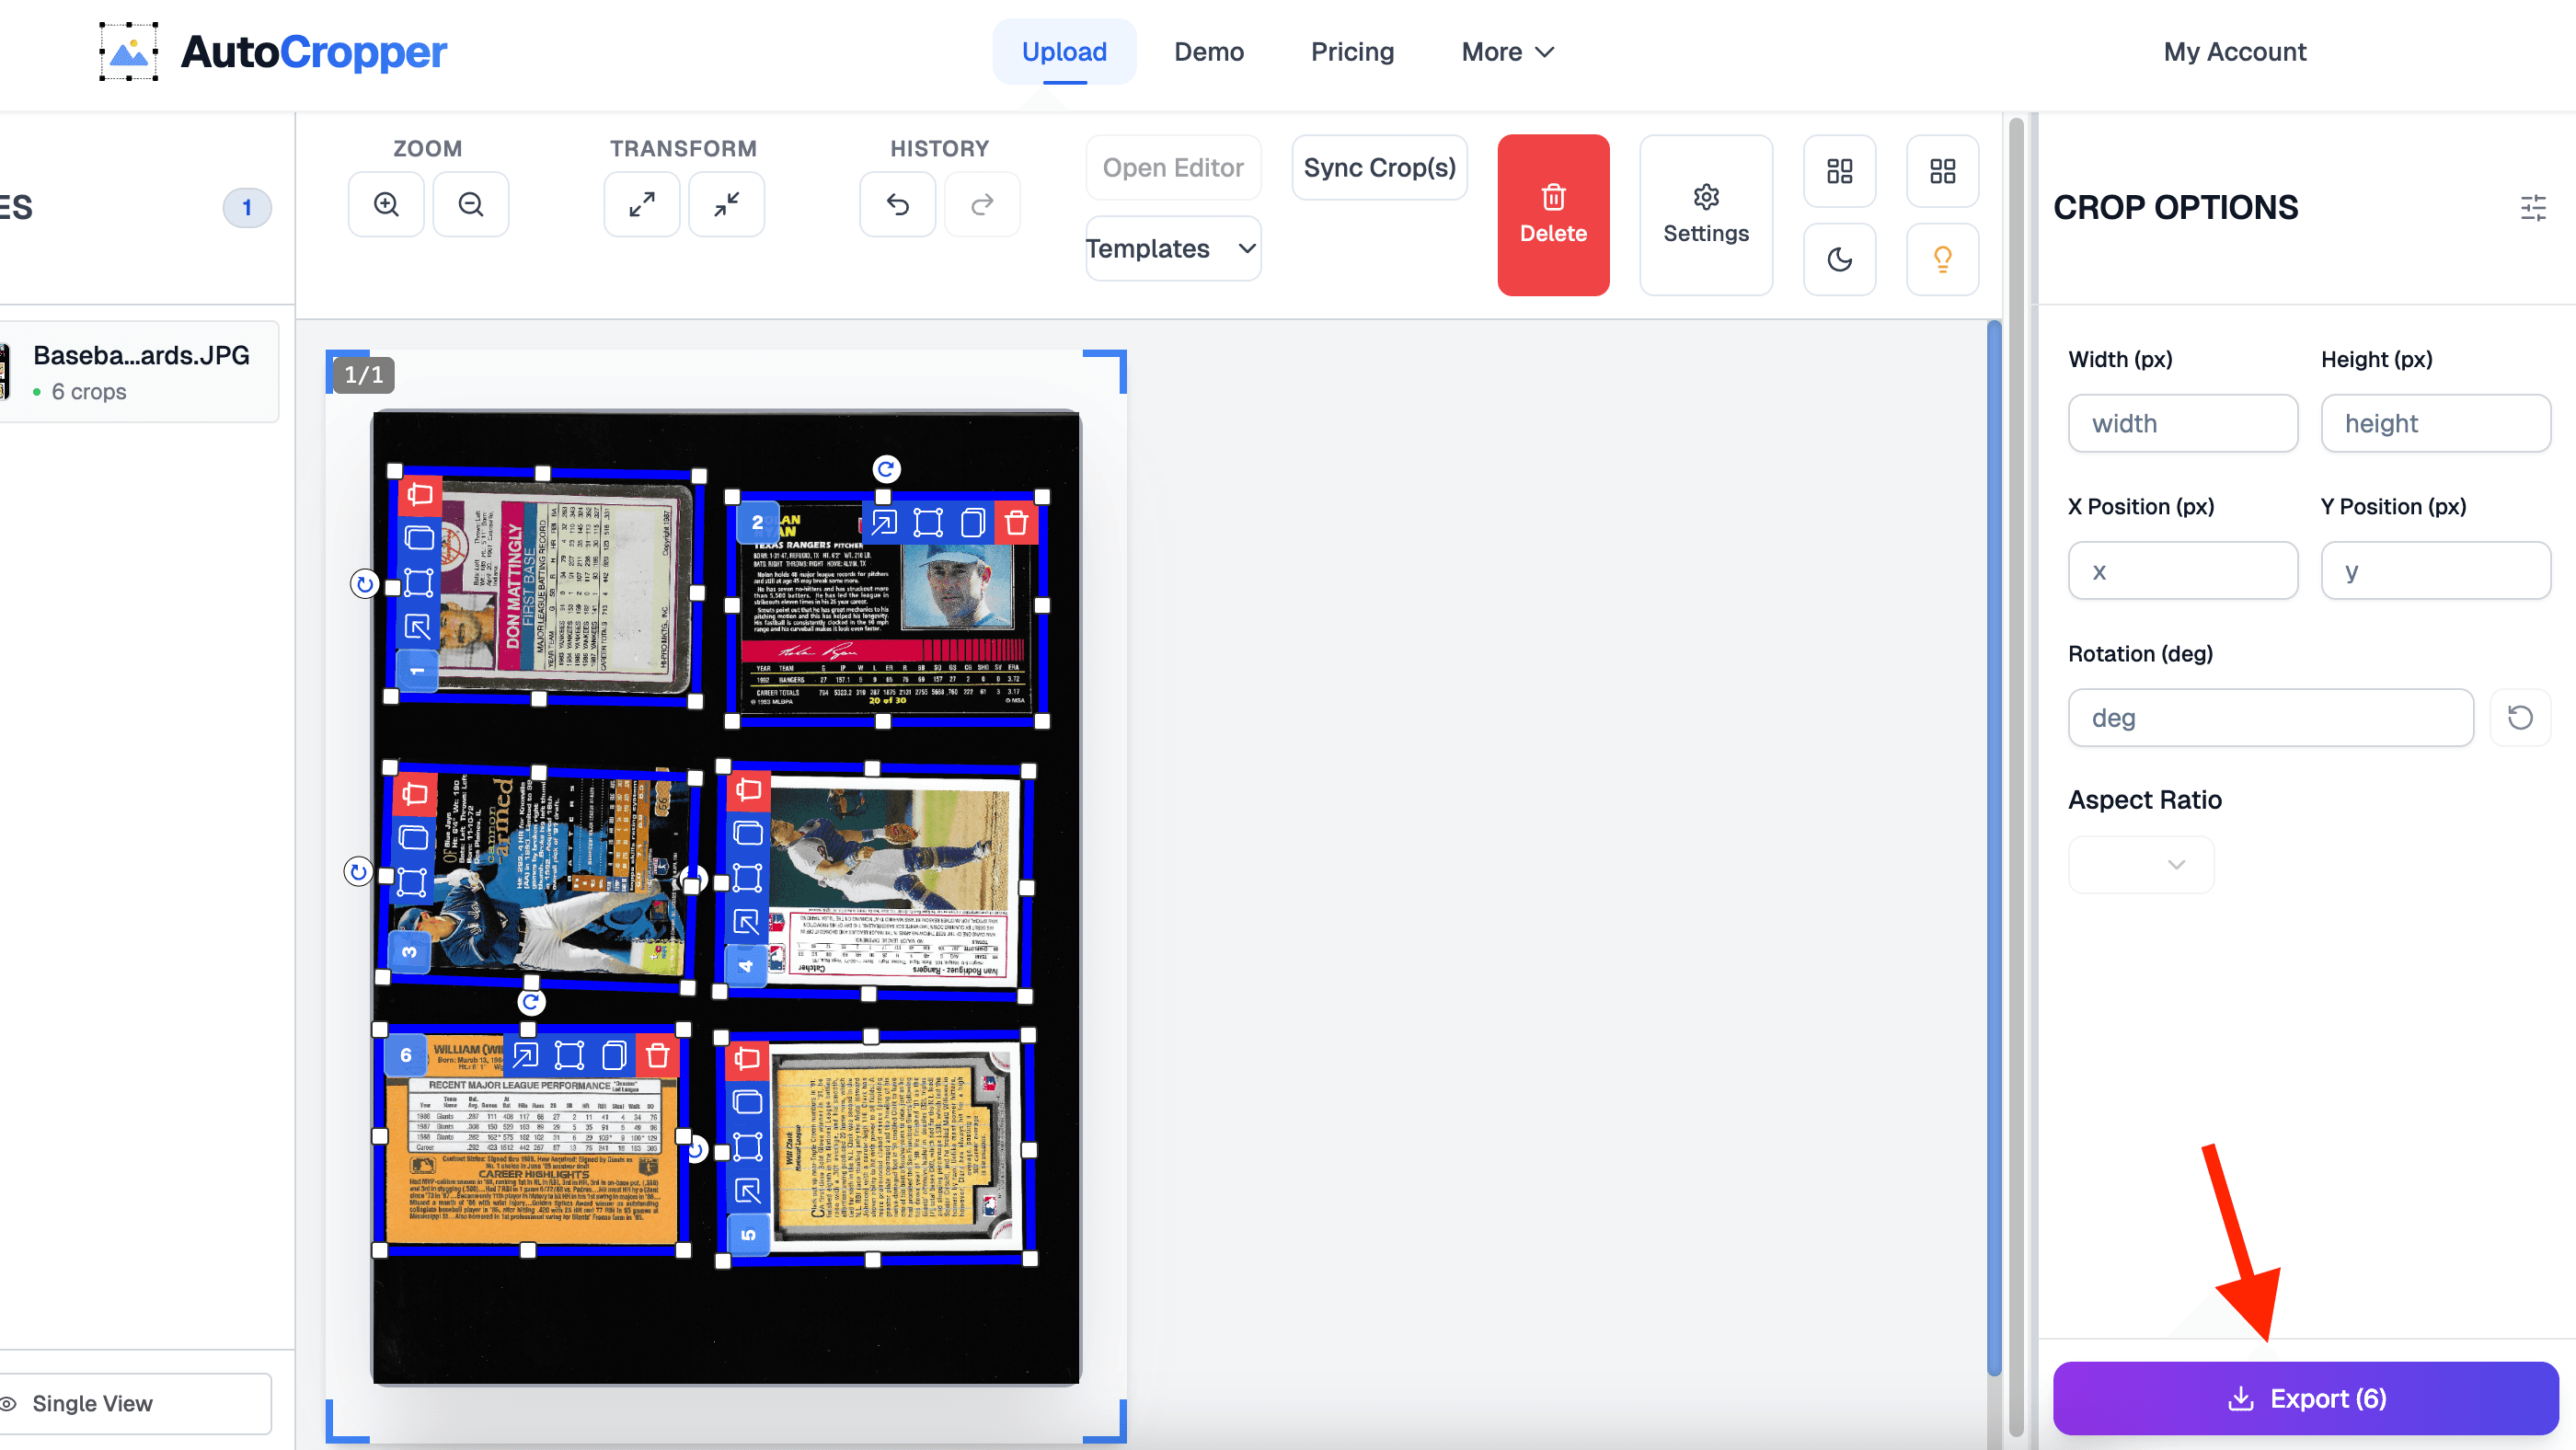Click the red Delete button
Screen dimensions: 2576x1450
point(1553,215)
